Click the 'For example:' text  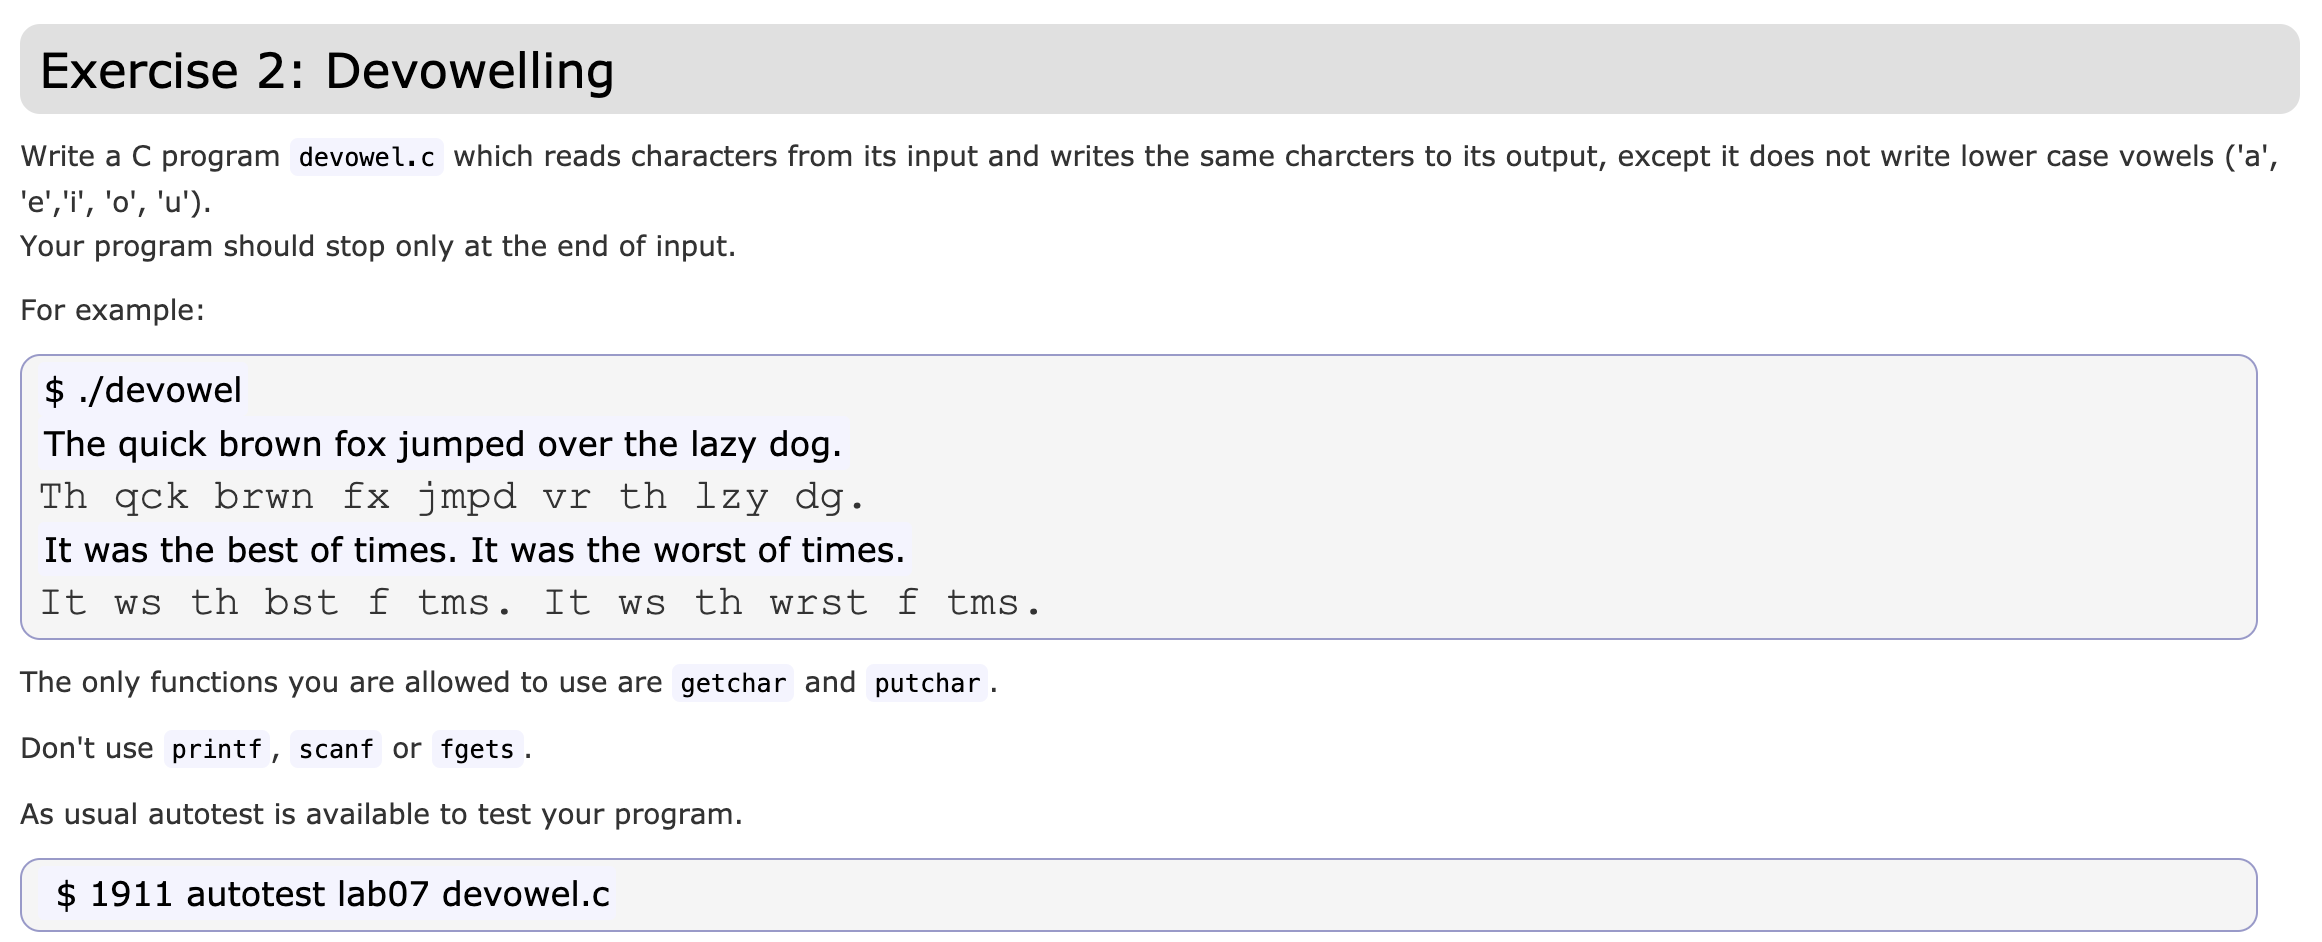click(112, 310)
